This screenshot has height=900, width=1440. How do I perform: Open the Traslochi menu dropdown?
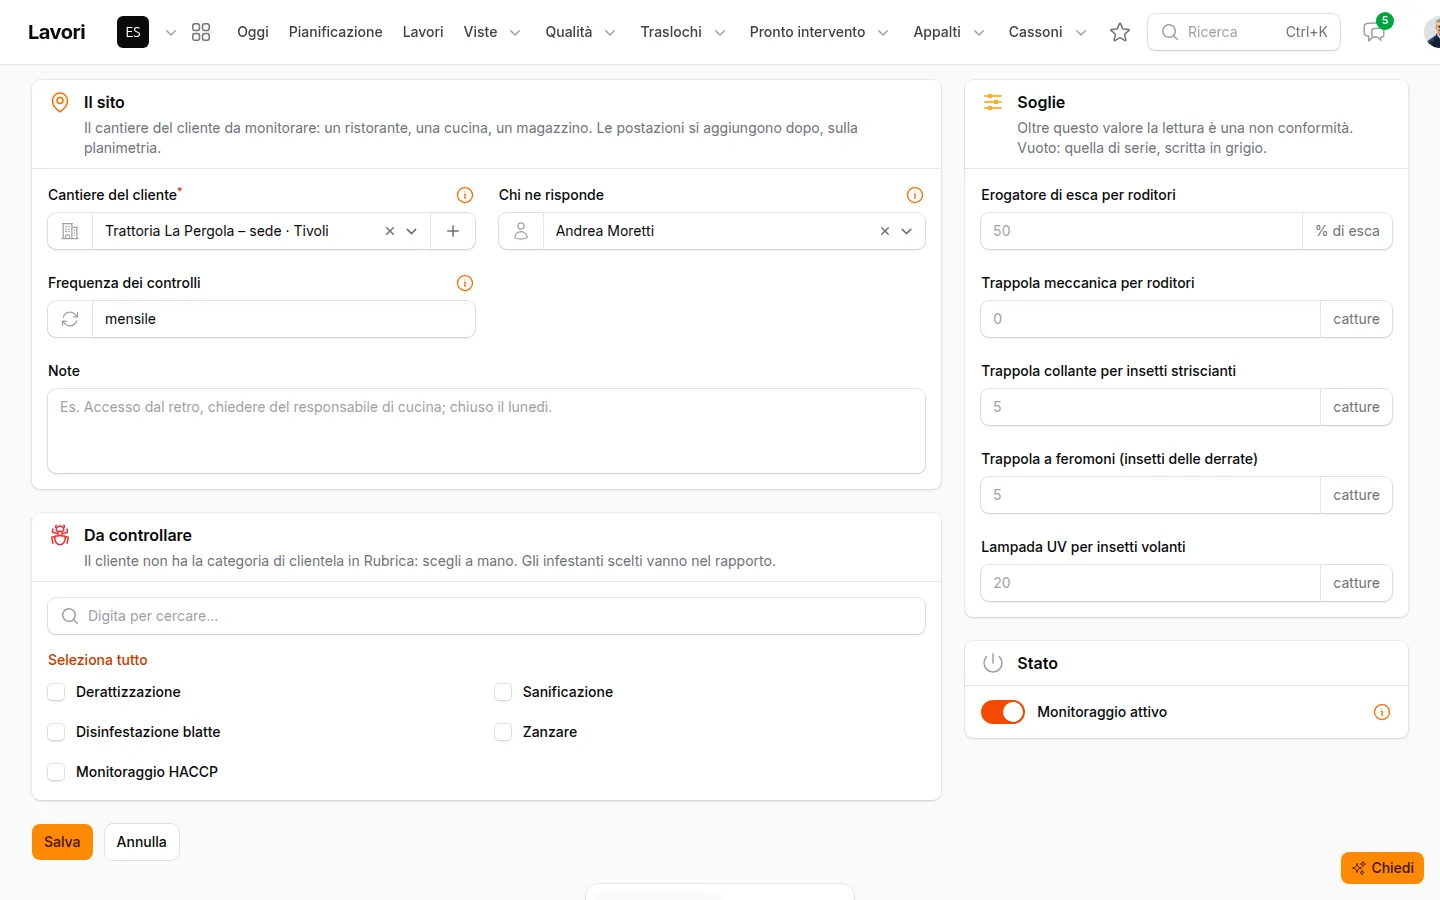(x=683, y=32)
